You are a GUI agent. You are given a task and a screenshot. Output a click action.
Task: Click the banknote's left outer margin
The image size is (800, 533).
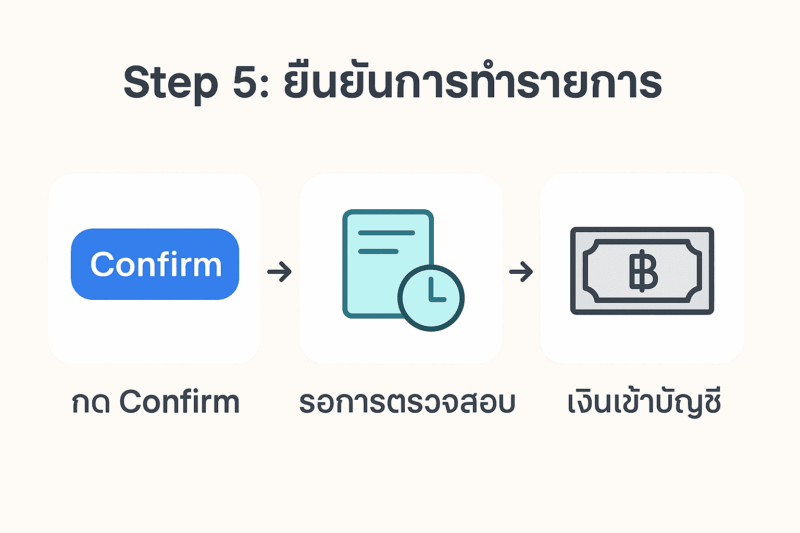(x=576, y=270)
